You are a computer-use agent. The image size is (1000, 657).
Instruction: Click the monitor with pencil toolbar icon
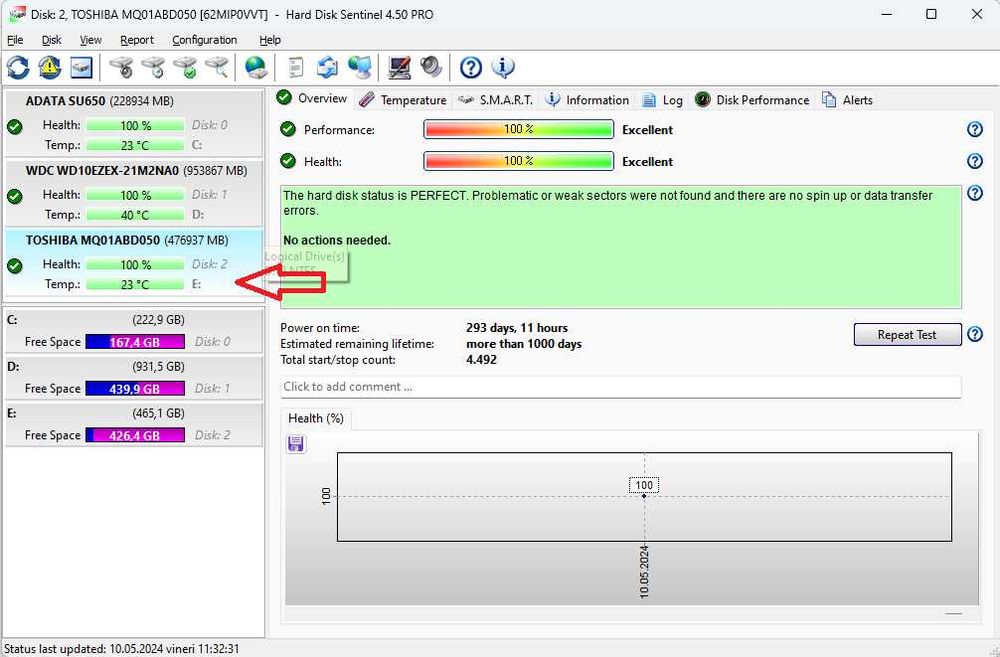point(399,67)
